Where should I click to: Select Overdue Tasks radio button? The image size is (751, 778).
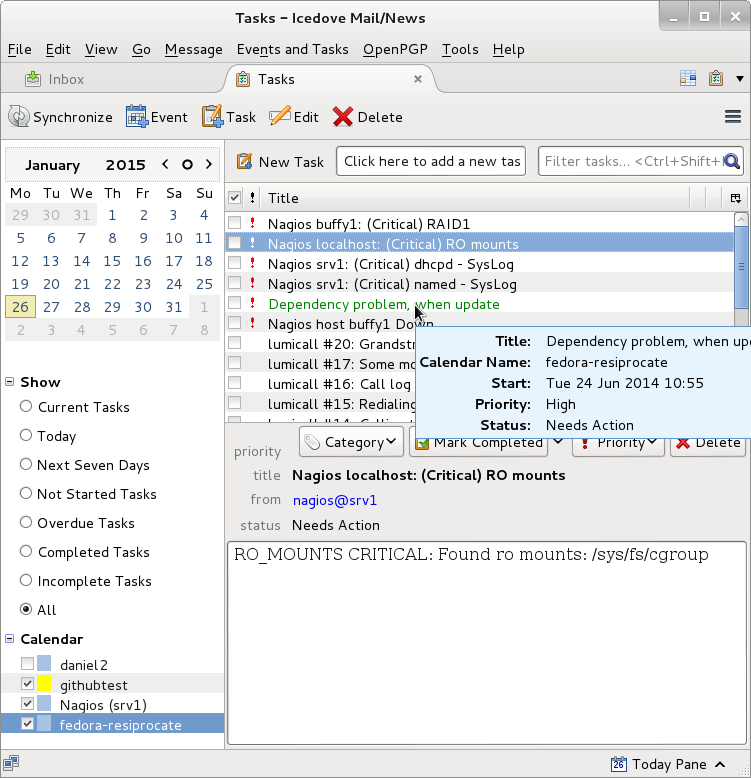click(26, 522)
